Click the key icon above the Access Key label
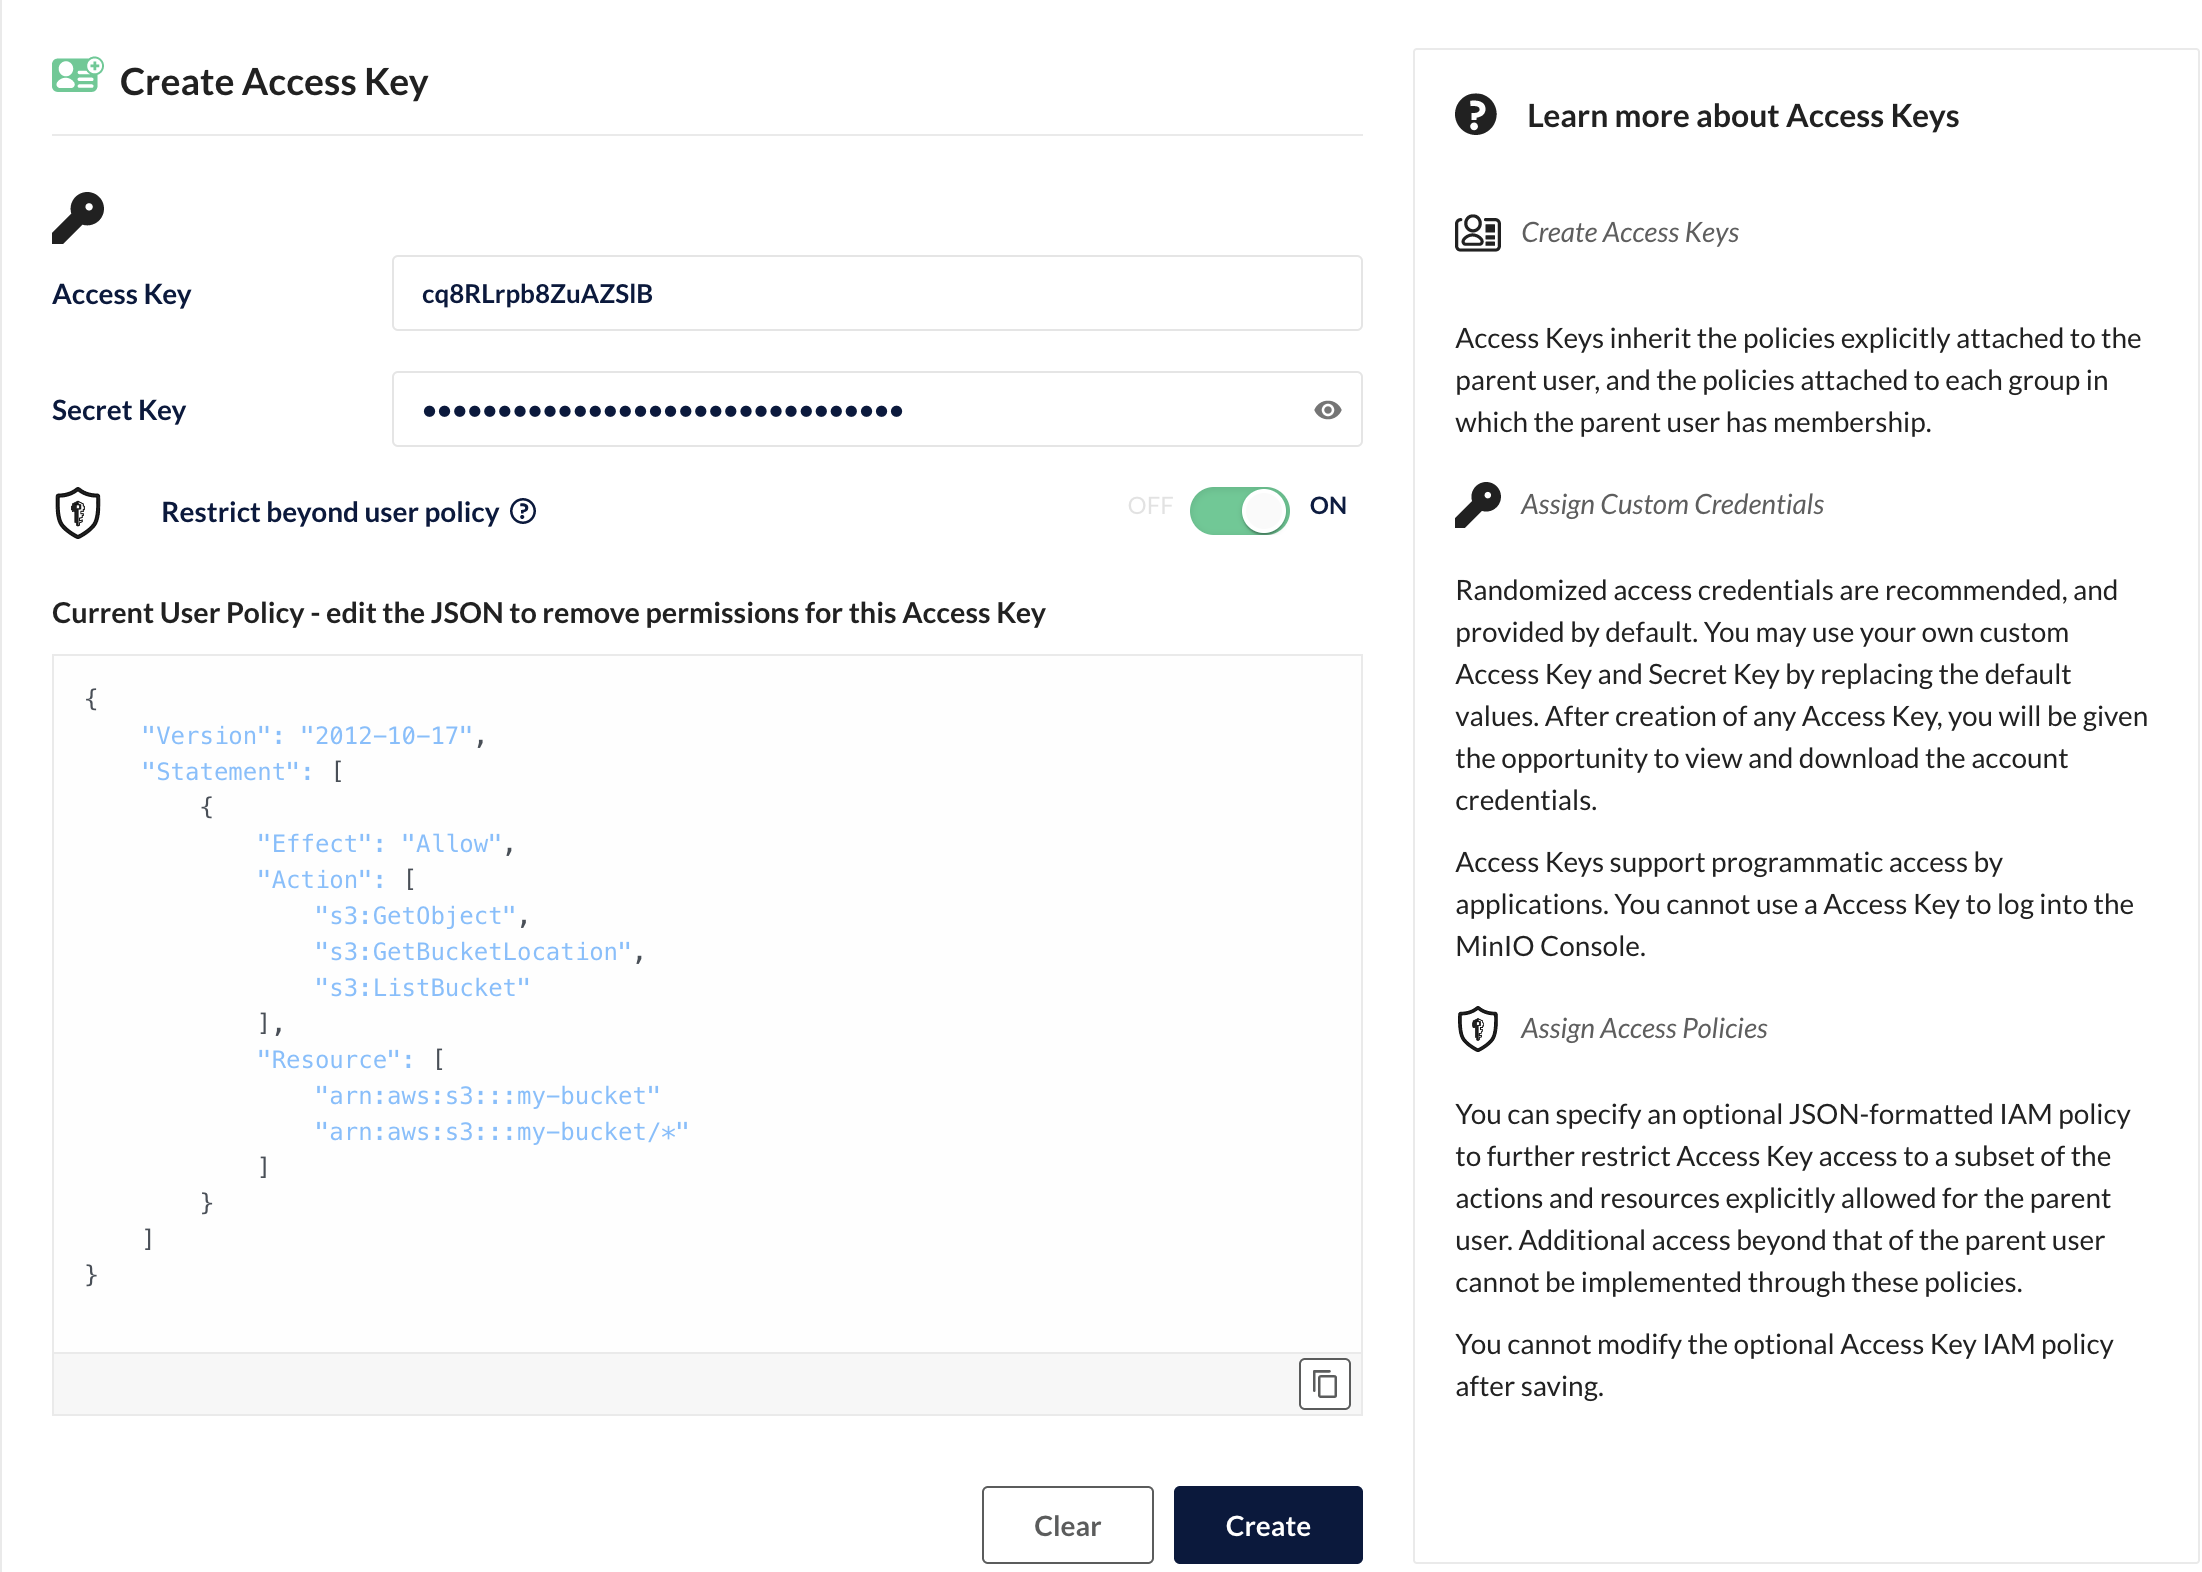The height and width of the screenshot is (1572, 2202). [x=78, y=218]
